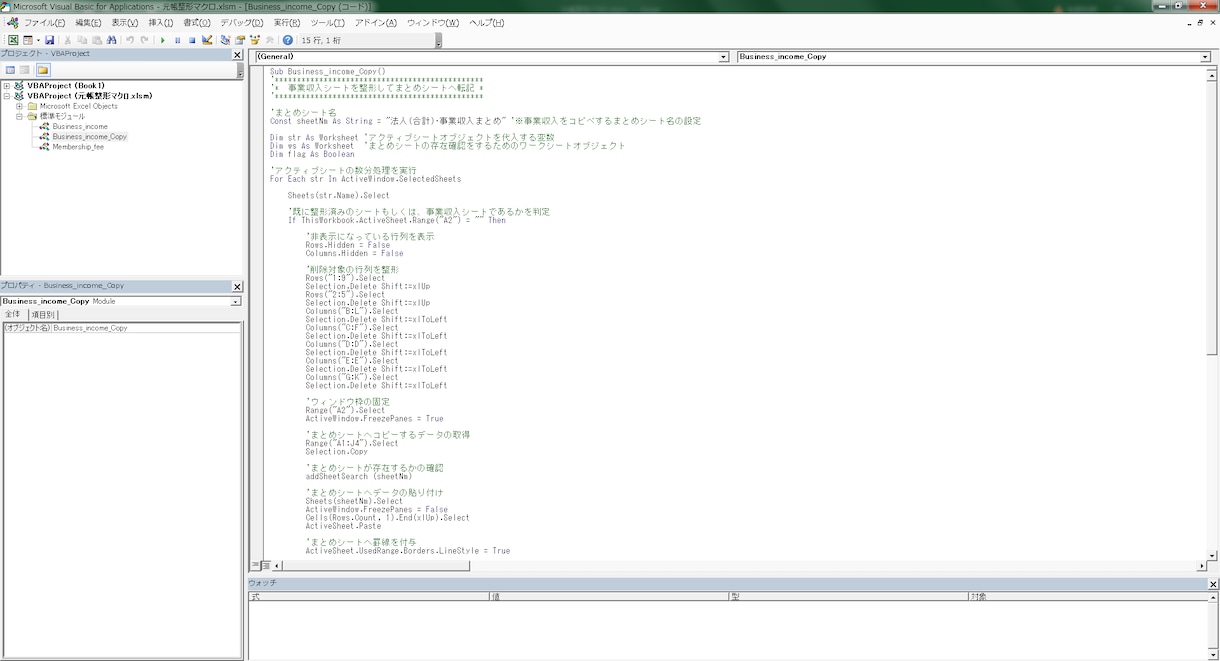Open the デバッグ(D) menu

[242, 22]
